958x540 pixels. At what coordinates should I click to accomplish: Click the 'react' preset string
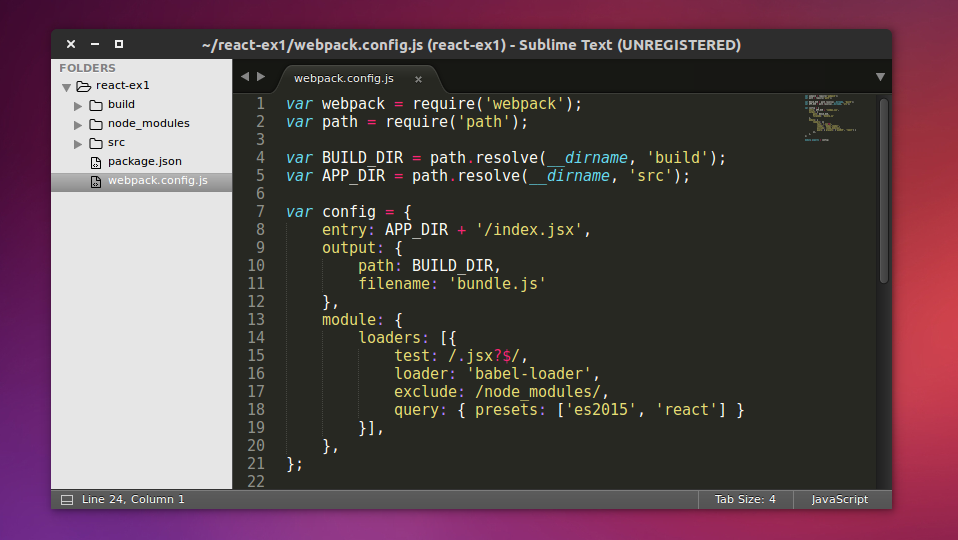tap(687, 409)
